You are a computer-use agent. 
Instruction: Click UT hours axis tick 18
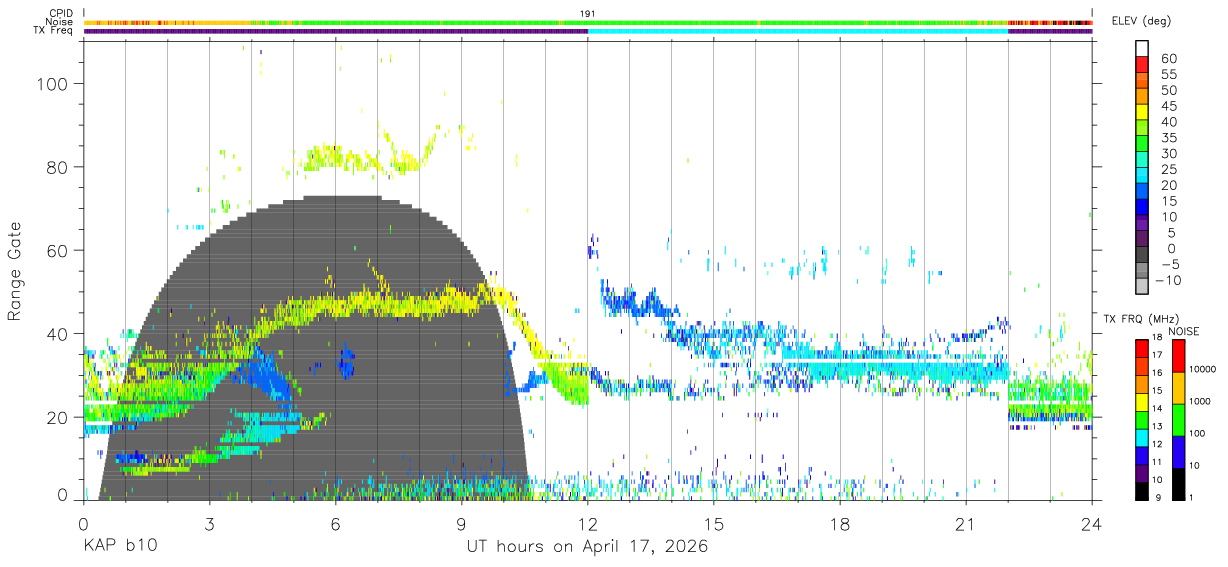click(x=840, y=524)
